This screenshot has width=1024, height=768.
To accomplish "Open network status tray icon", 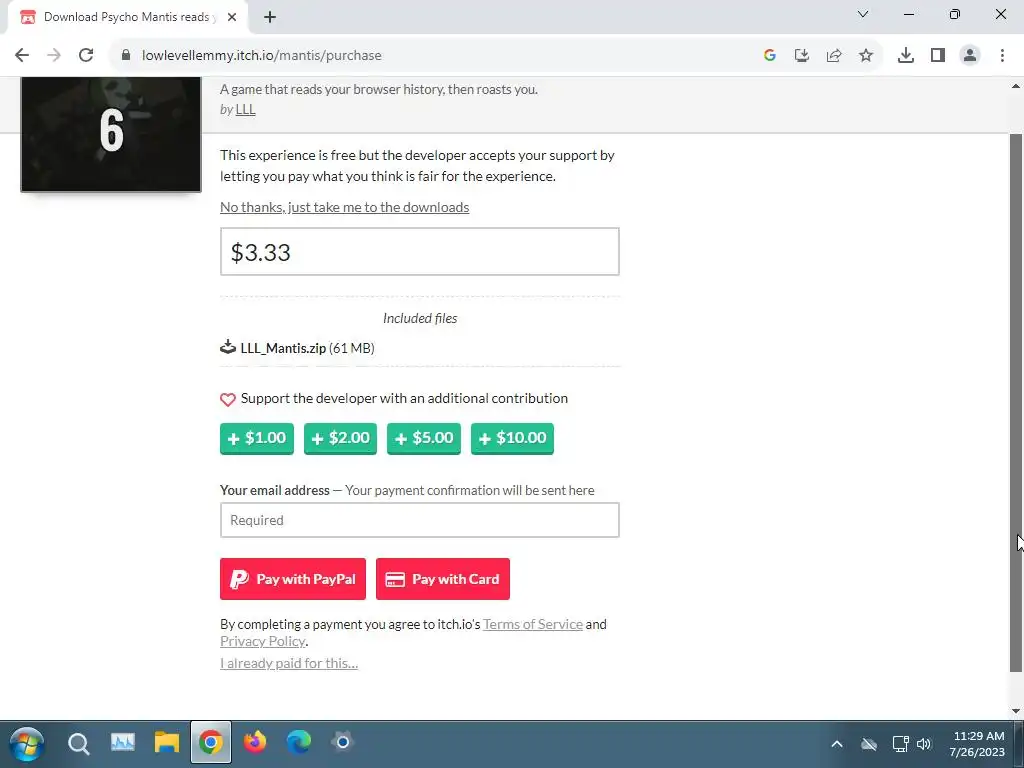I will 900,744.
